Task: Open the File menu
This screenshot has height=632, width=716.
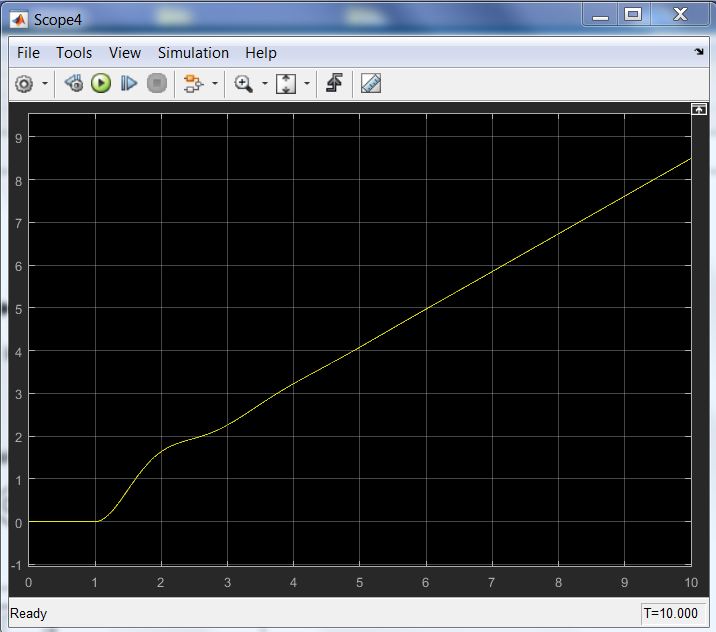Action: 28,53
